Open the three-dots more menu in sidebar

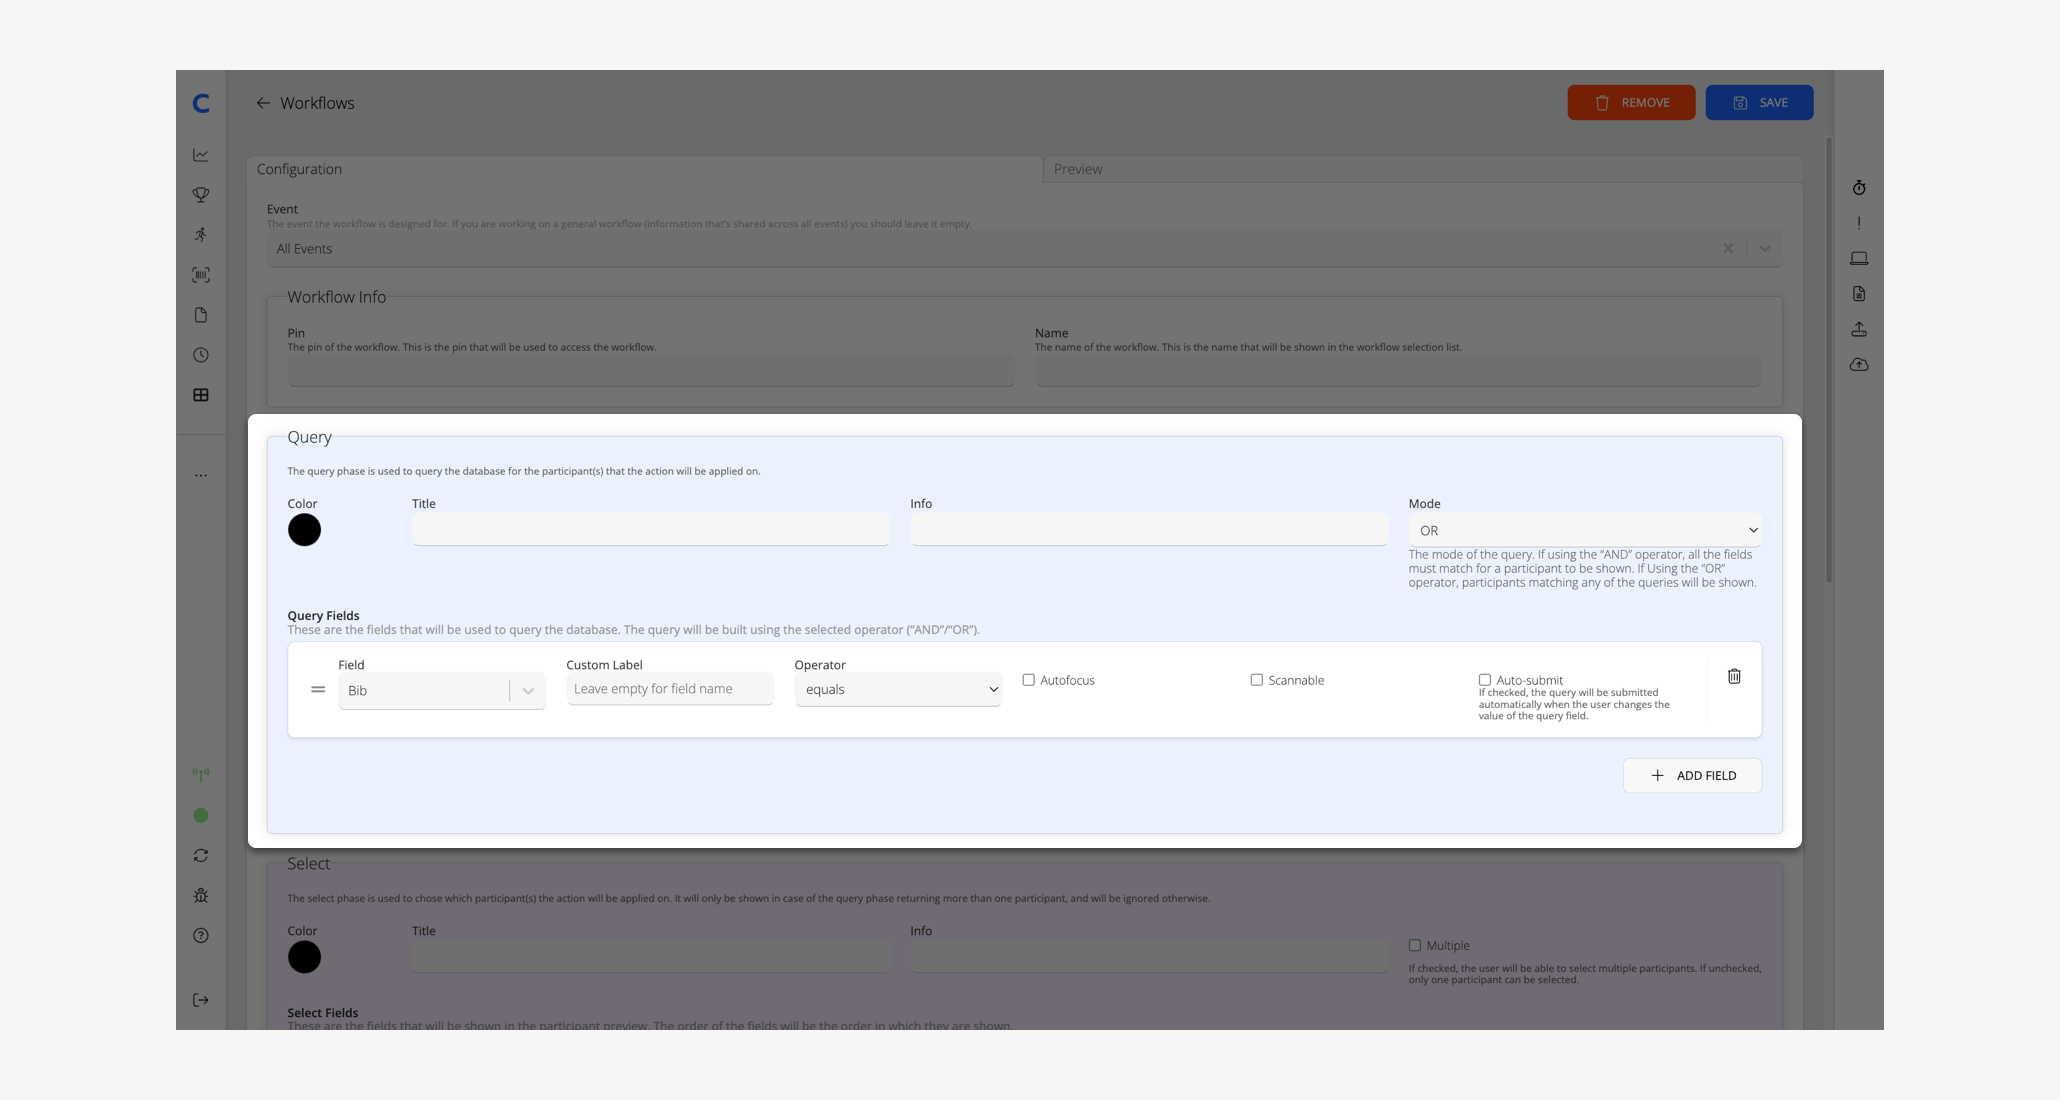[x=201, y=476]
